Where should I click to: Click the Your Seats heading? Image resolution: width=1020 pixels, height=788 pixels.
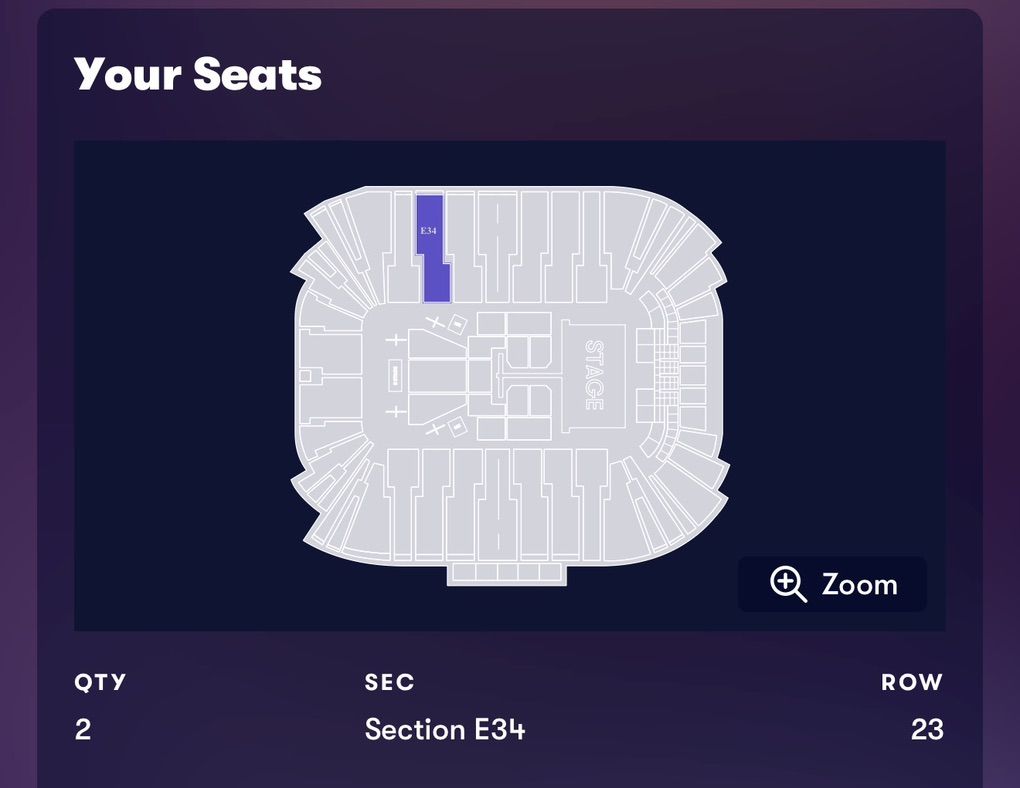coord(198,74)
